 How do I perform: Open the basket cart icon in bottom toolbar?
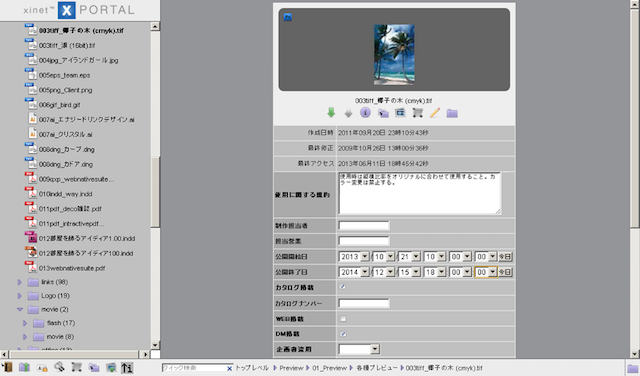[76, 367]
